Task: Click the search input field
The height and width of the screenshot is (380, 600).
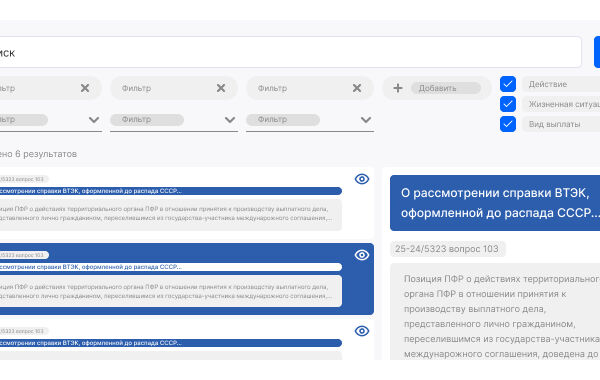Action: pyautogui.click(x=290, y=52)
